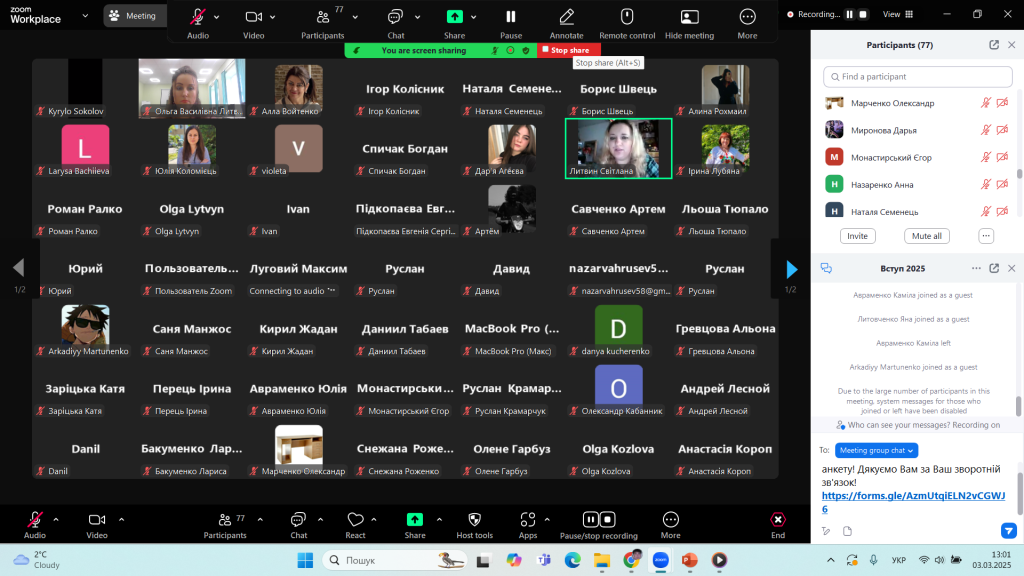The width and height of the screenshot is (1024, 576).
Task: Open the View layout menu
Action: click(x=898, y=14)
